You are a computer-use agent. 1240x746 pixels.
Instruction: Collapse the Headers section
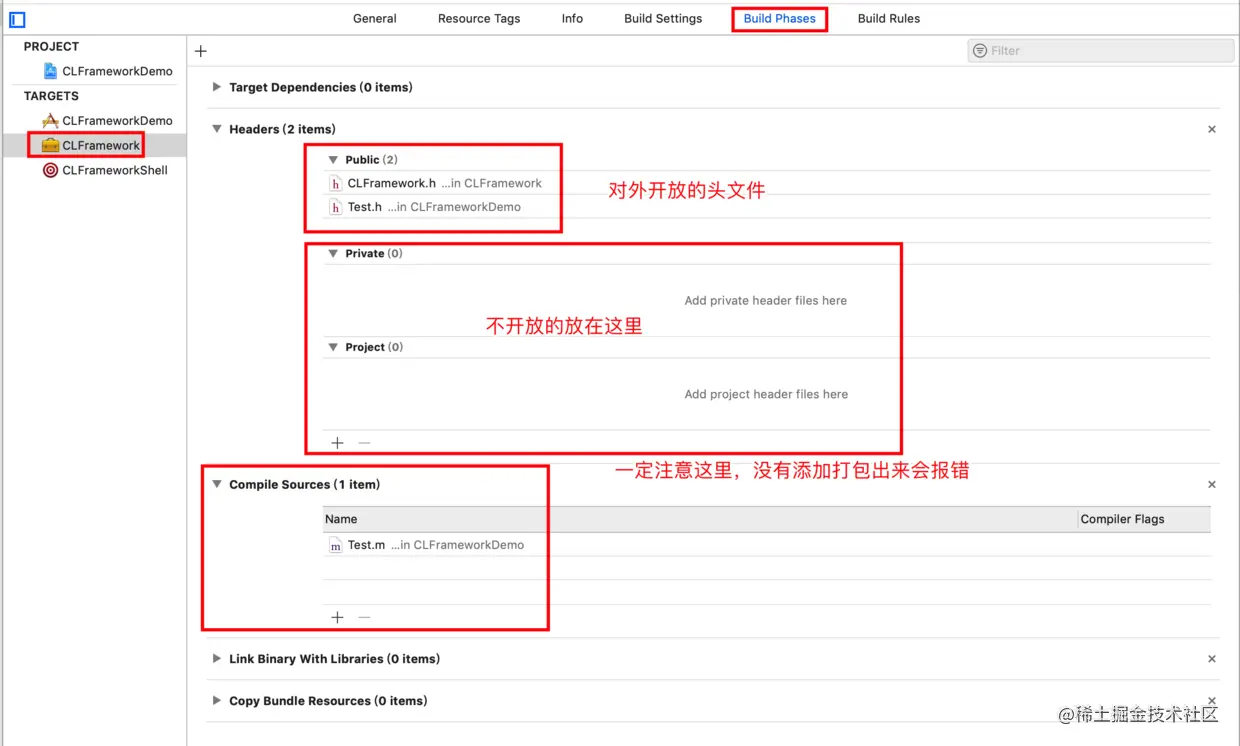[x=216, y=129]
